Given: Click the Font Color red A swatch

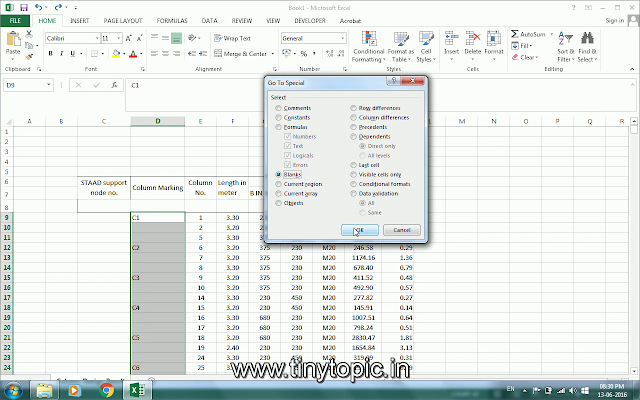Looking at the screenshot, I should pos(133,53).
